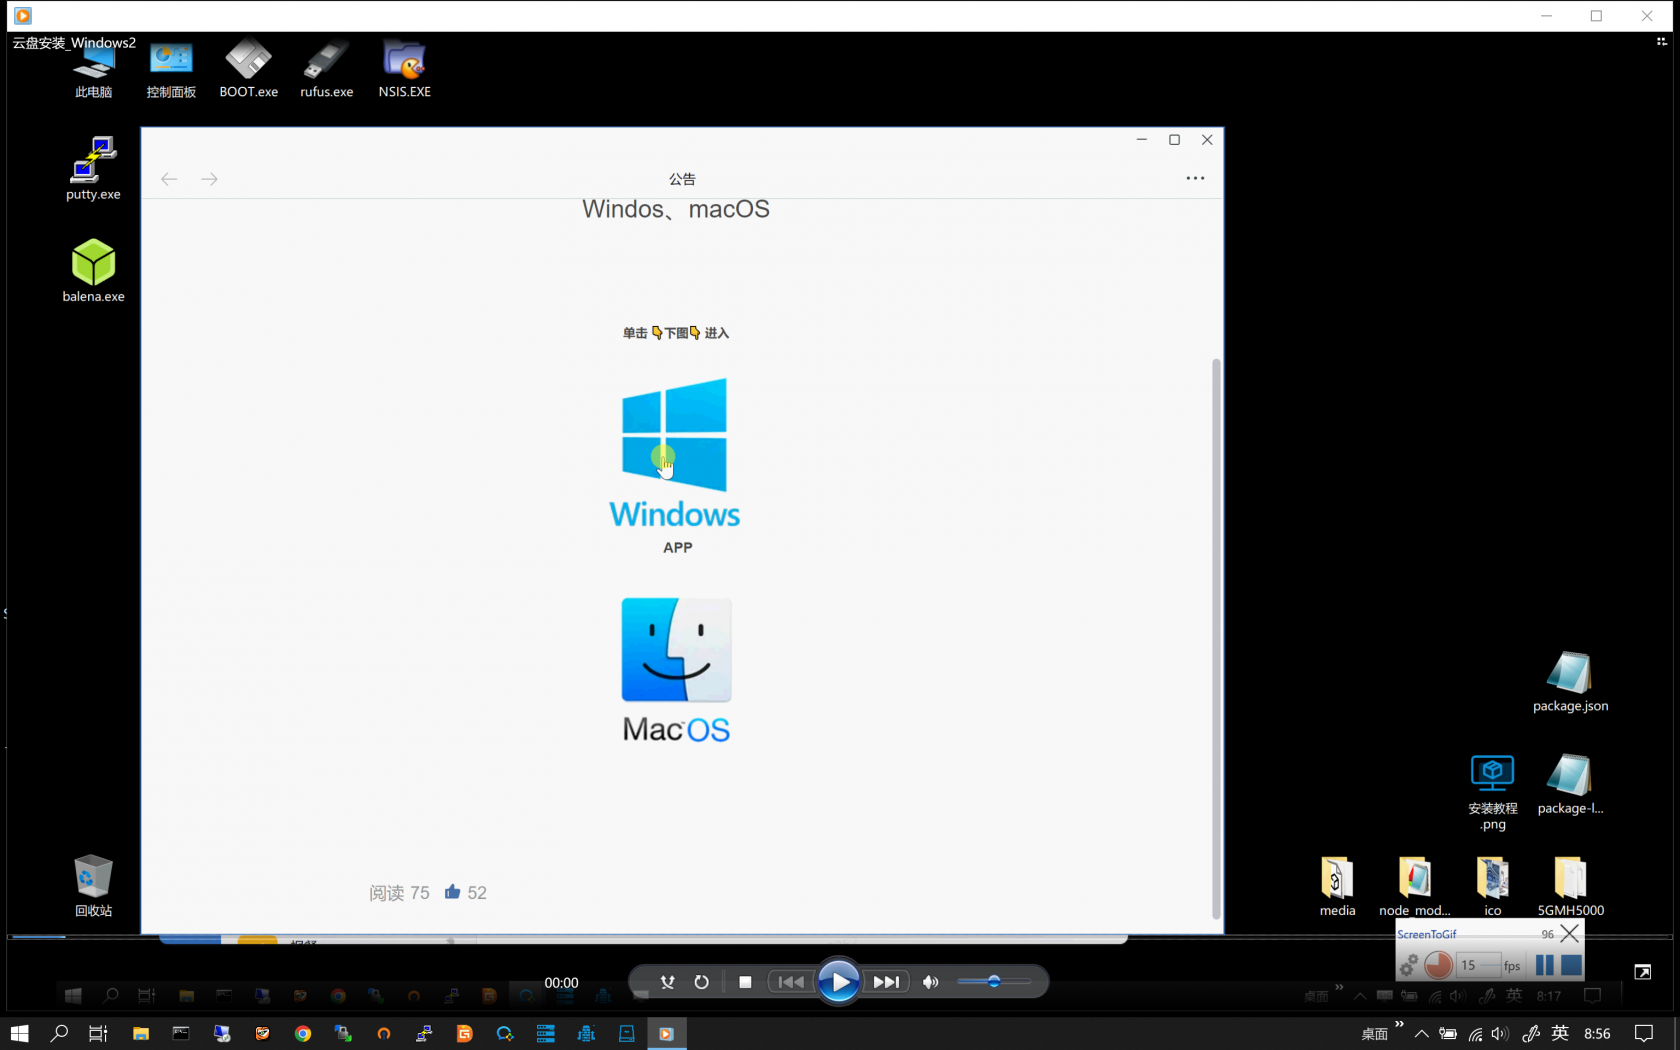Open the padlock transfer app in taskbar

click(343, 1034)
